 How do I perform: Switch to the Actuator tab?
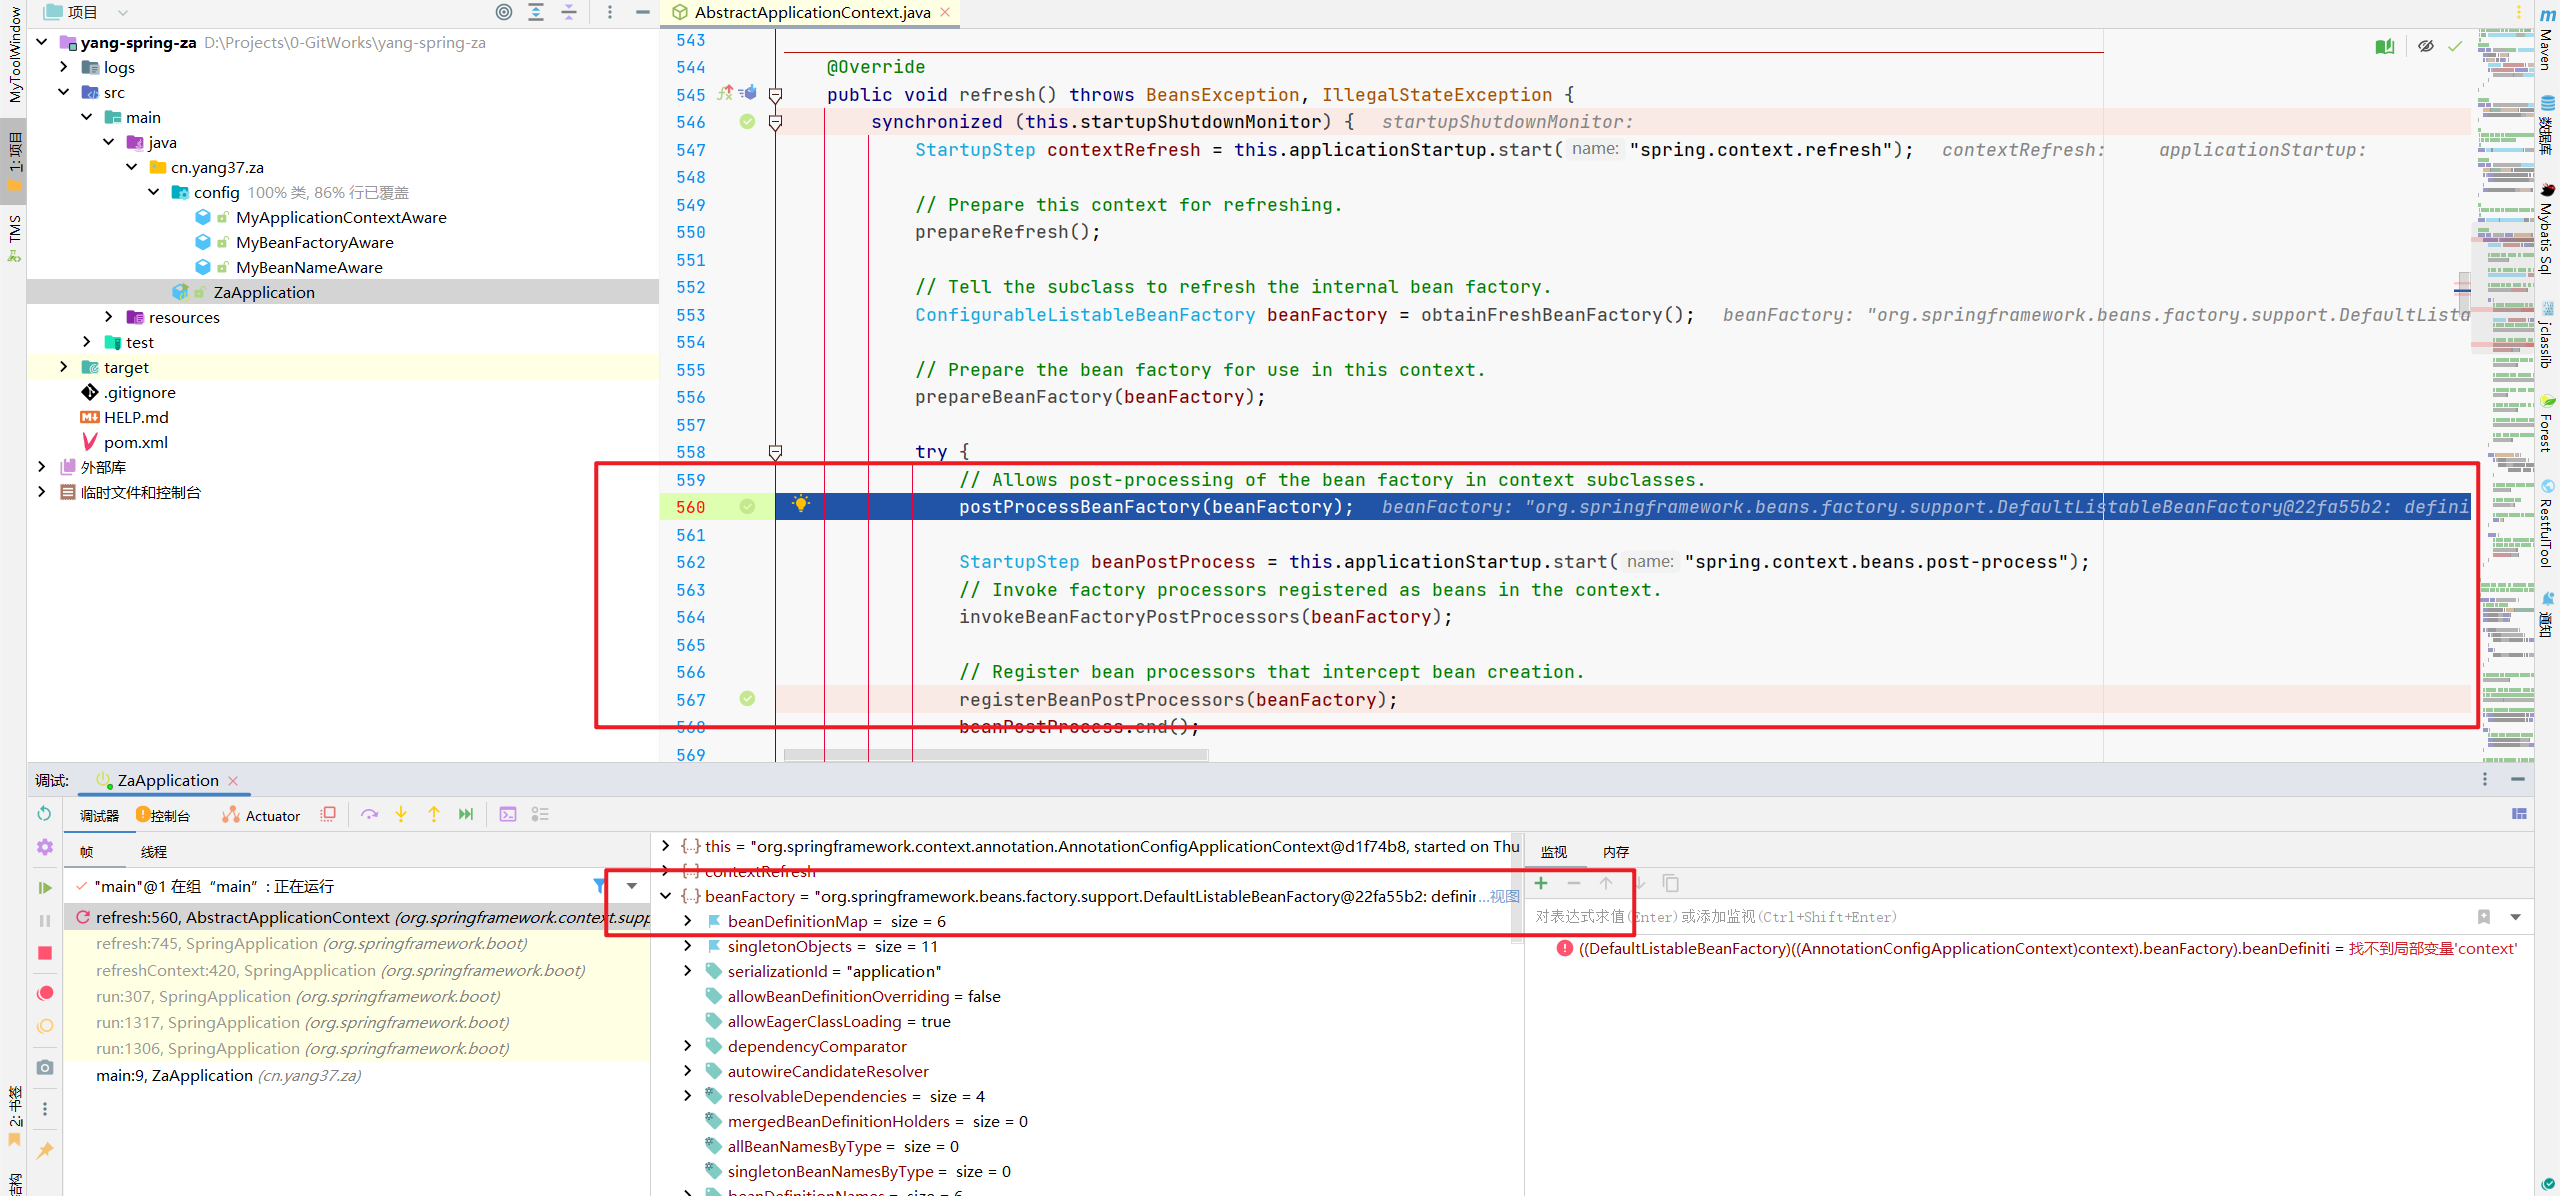click(261, 816)
